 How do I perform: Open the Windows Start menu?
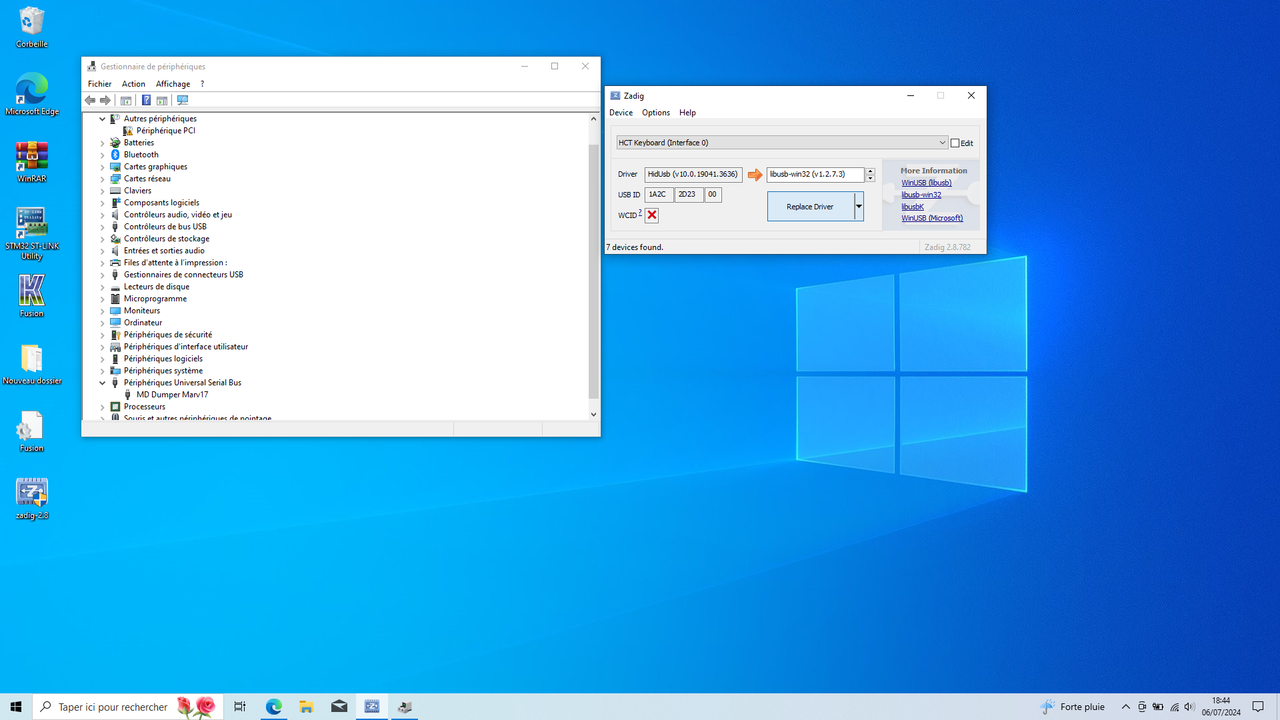click(x=16, y=707)
